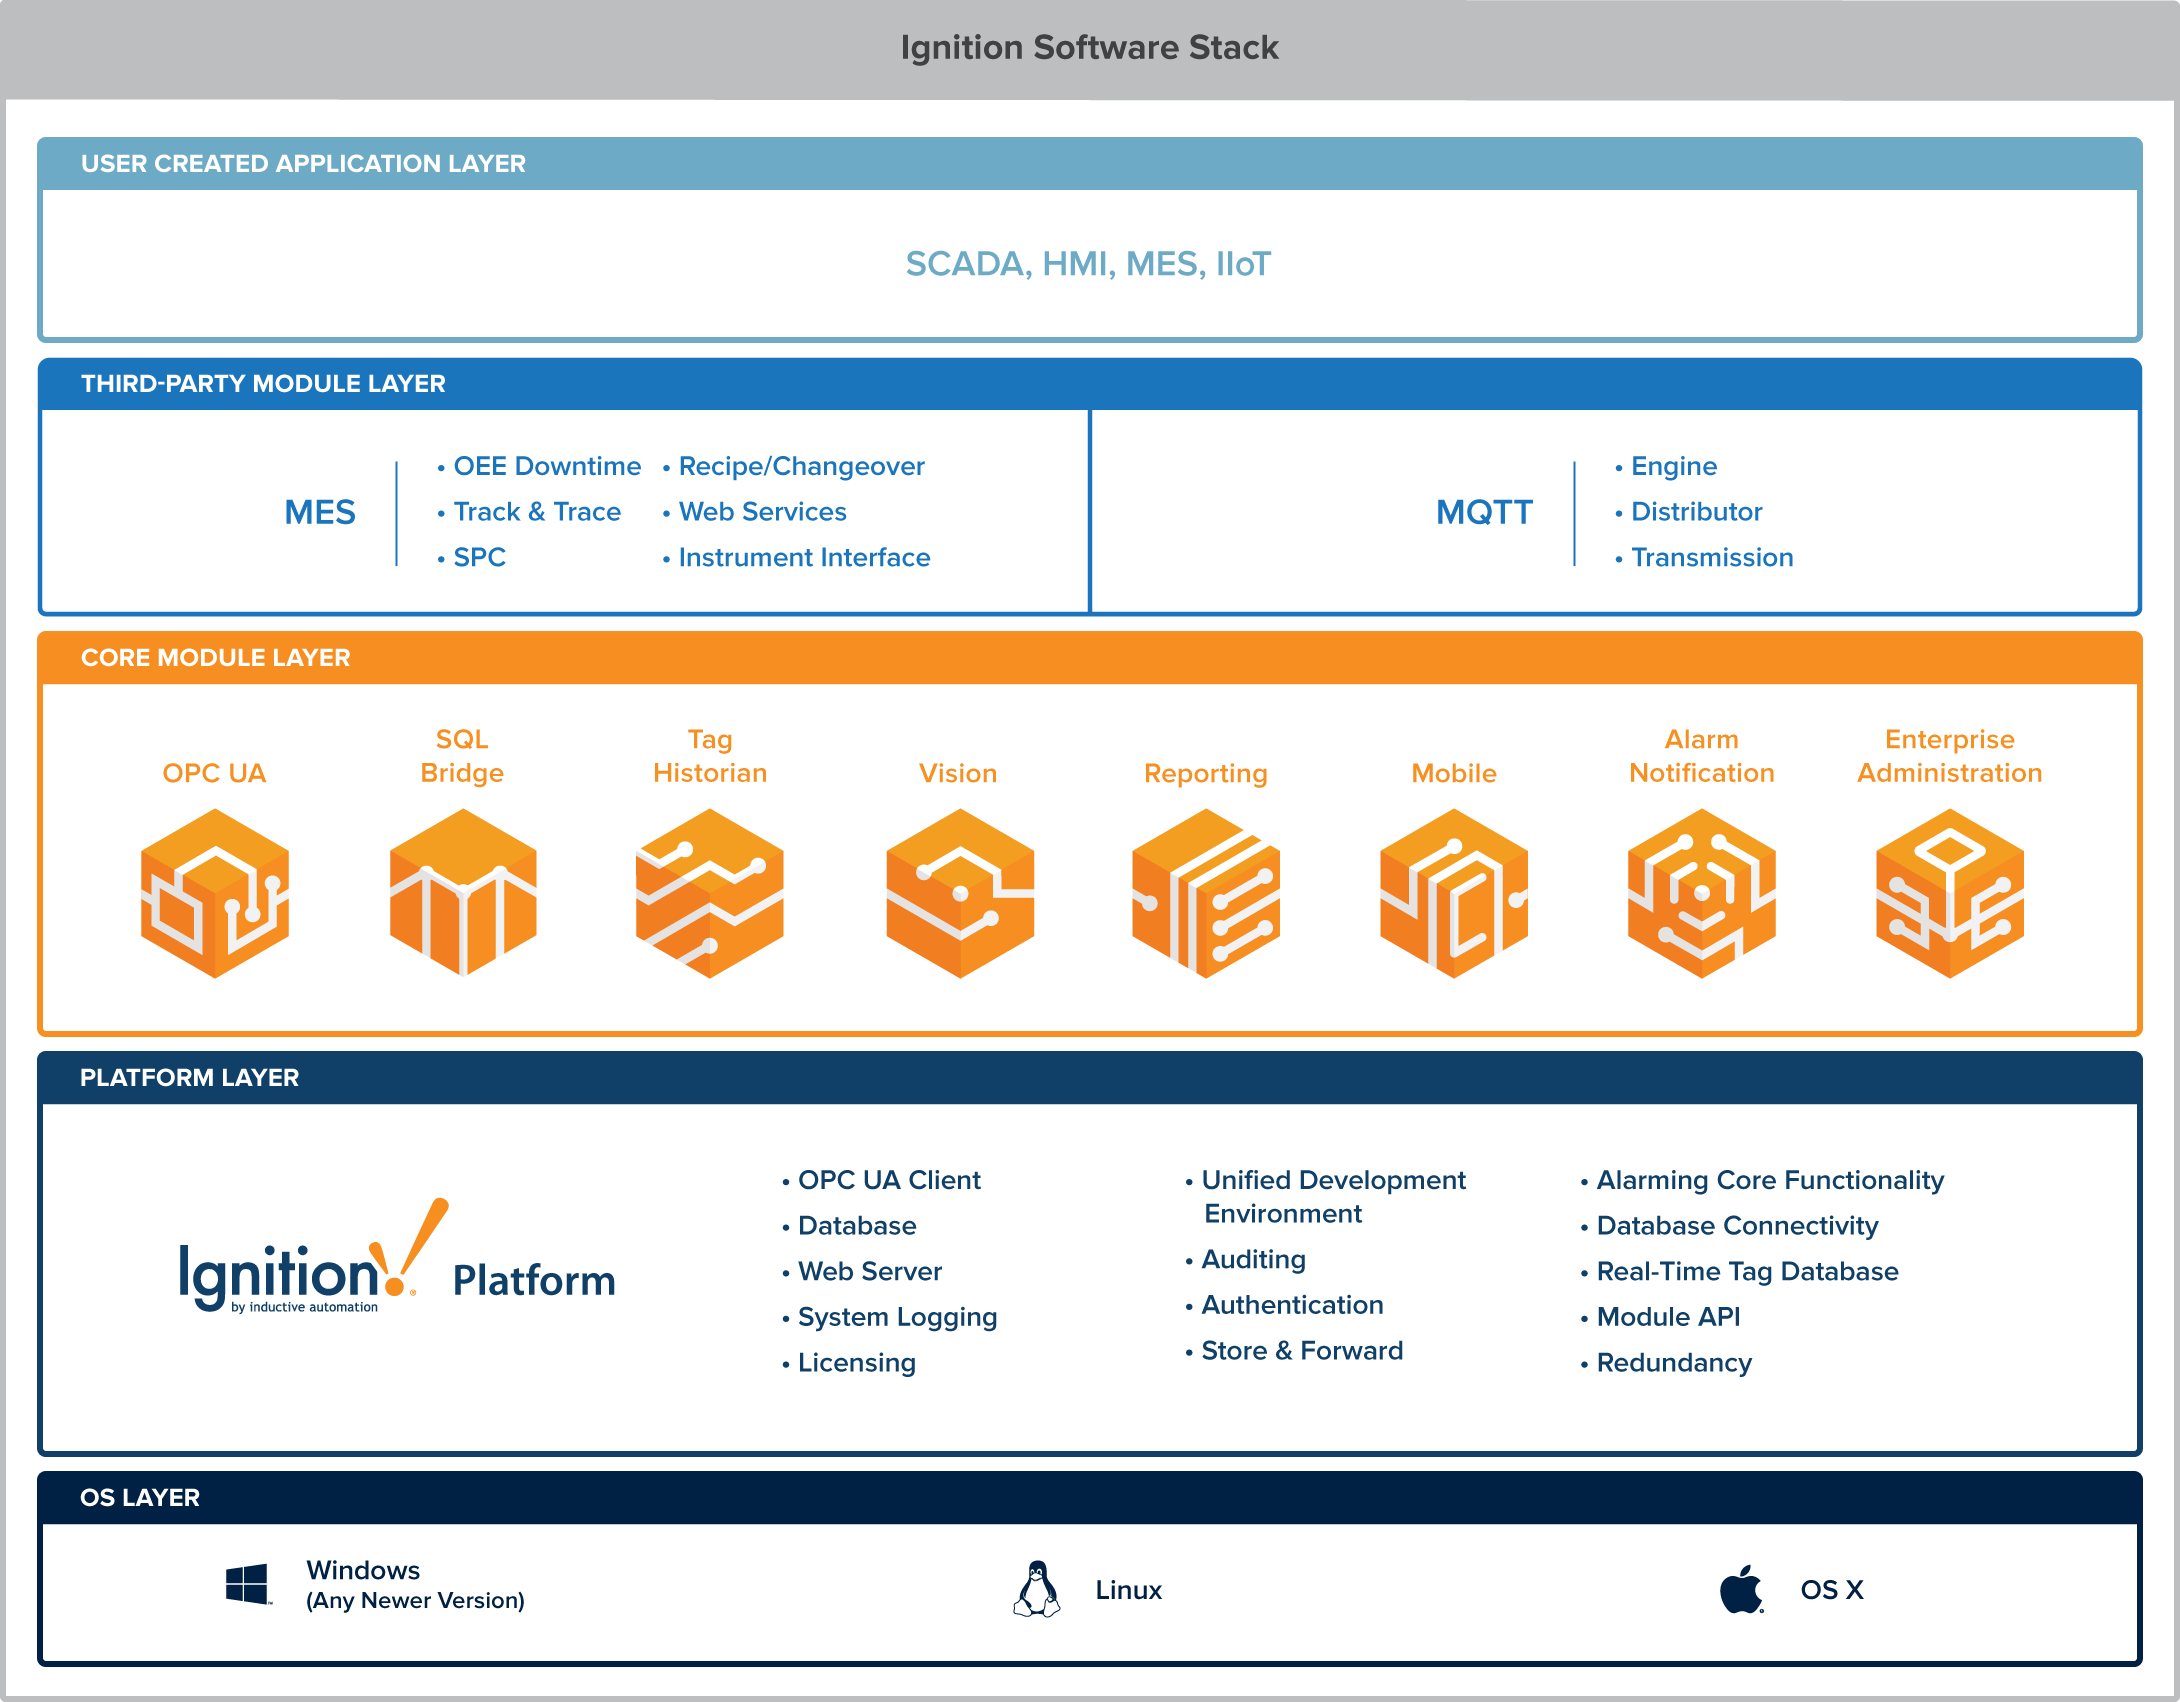Click "Licensing" platform feature
Viewport: 2180px width, 1702px height.
[857, 1363]
